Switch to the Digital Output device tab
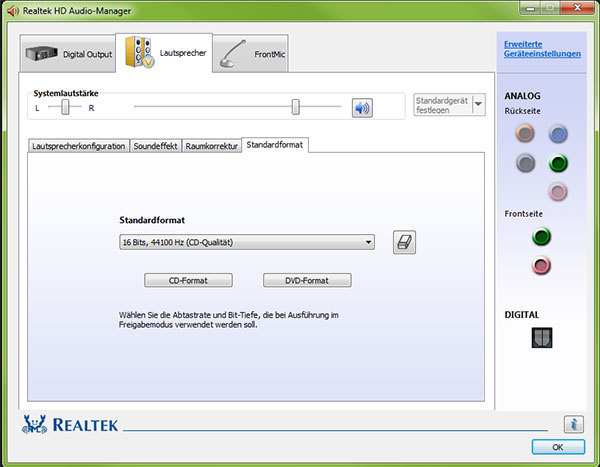 pos(68,54)
